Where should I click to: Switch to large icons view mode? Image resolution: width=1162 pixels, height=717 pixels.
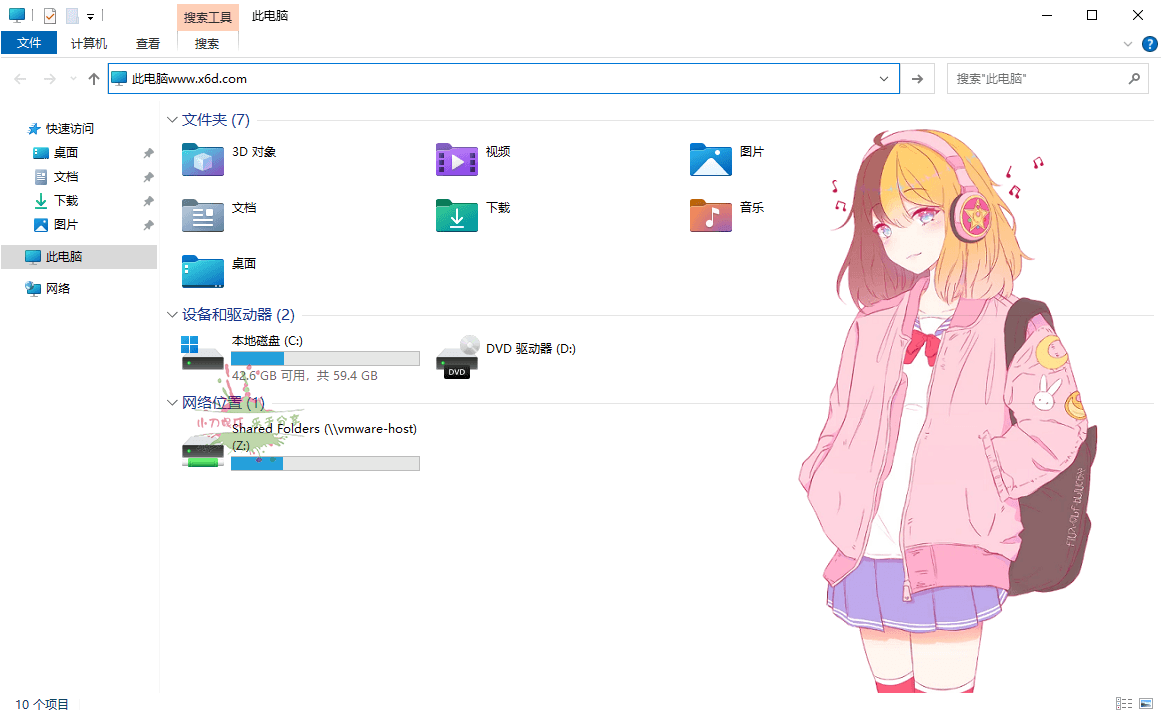click(1146, 705)
